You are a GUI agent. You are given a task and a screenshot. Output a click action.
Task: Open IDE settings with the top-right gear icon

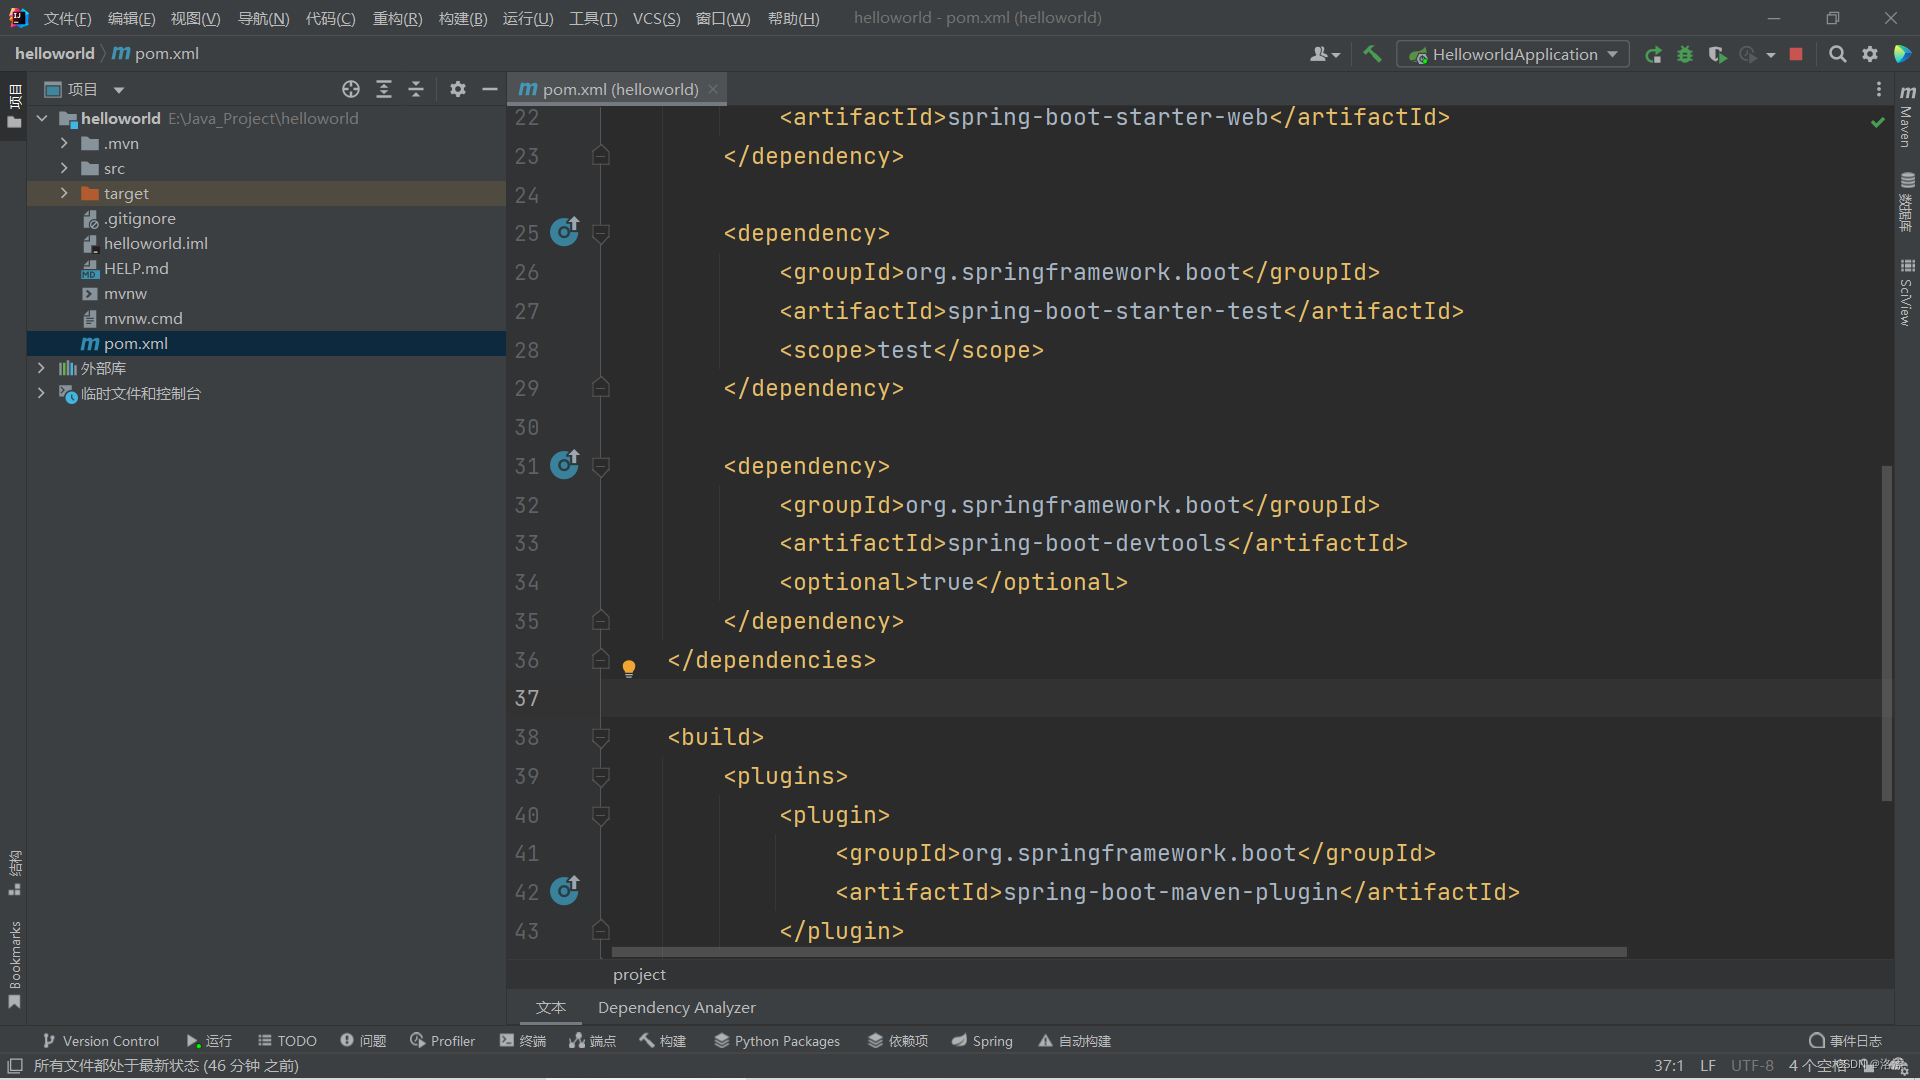point(1869,54)
